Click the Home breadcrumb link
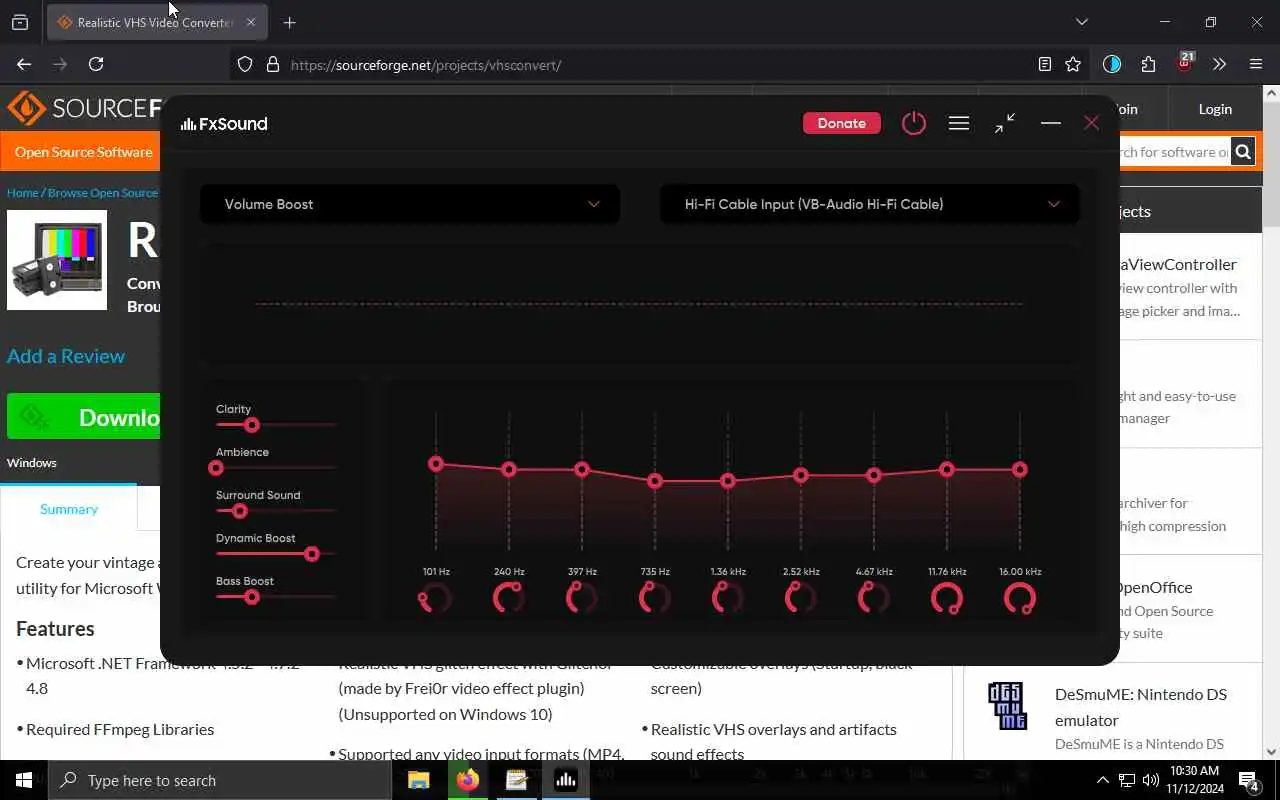 pos(22,192)
